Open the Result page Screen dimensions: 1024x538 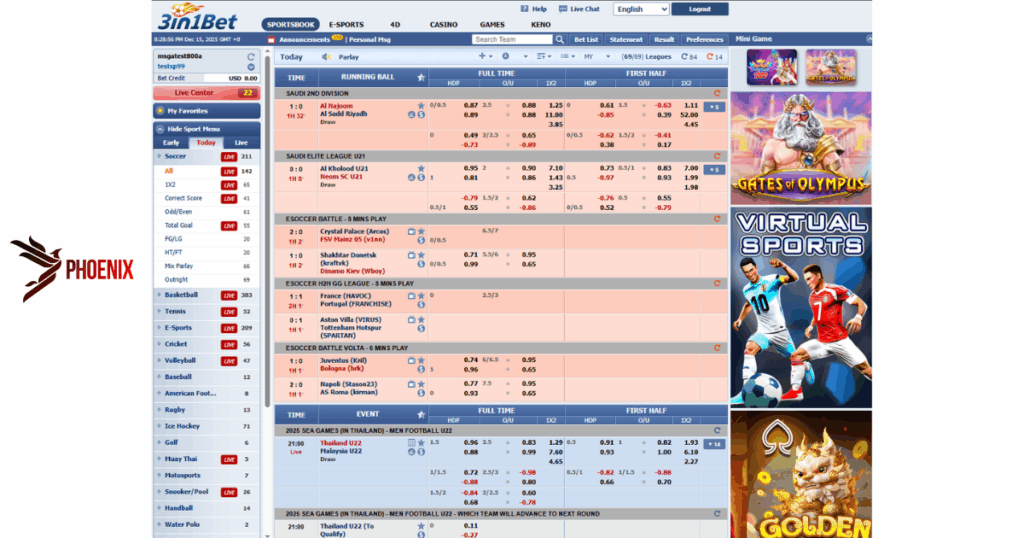pyautogui.click(x=664, y=39)
